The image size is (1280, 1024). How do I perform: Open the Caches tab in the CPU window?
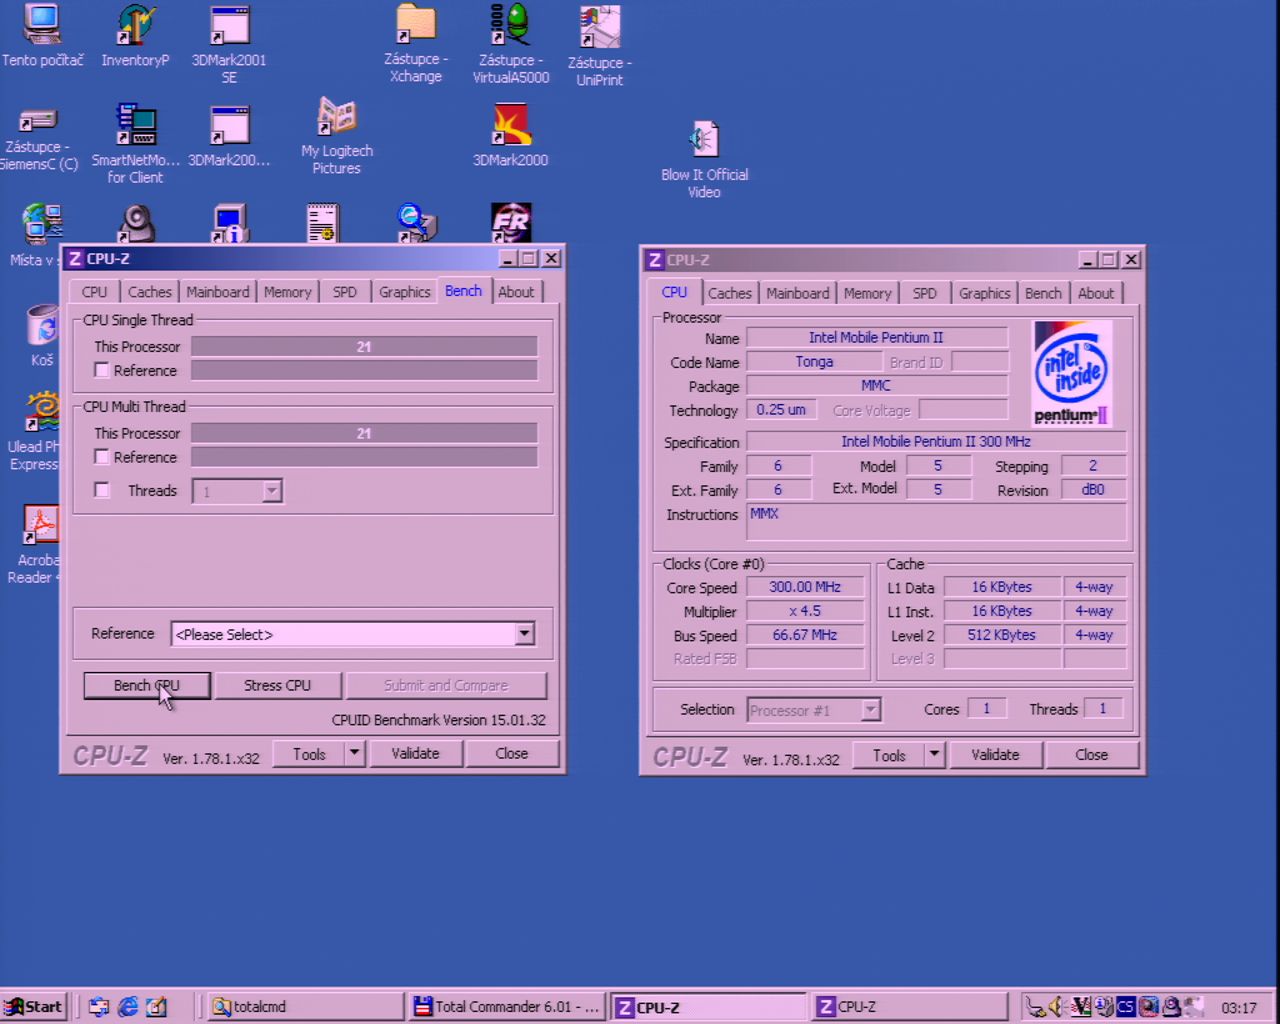tap(729, 293)
